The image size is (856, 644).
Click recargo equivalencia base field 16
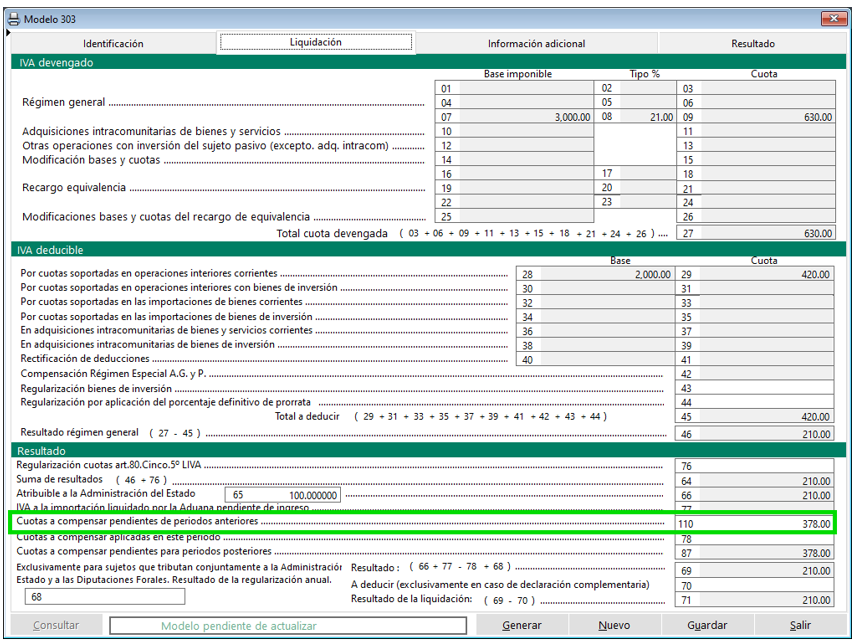point(514,174)
